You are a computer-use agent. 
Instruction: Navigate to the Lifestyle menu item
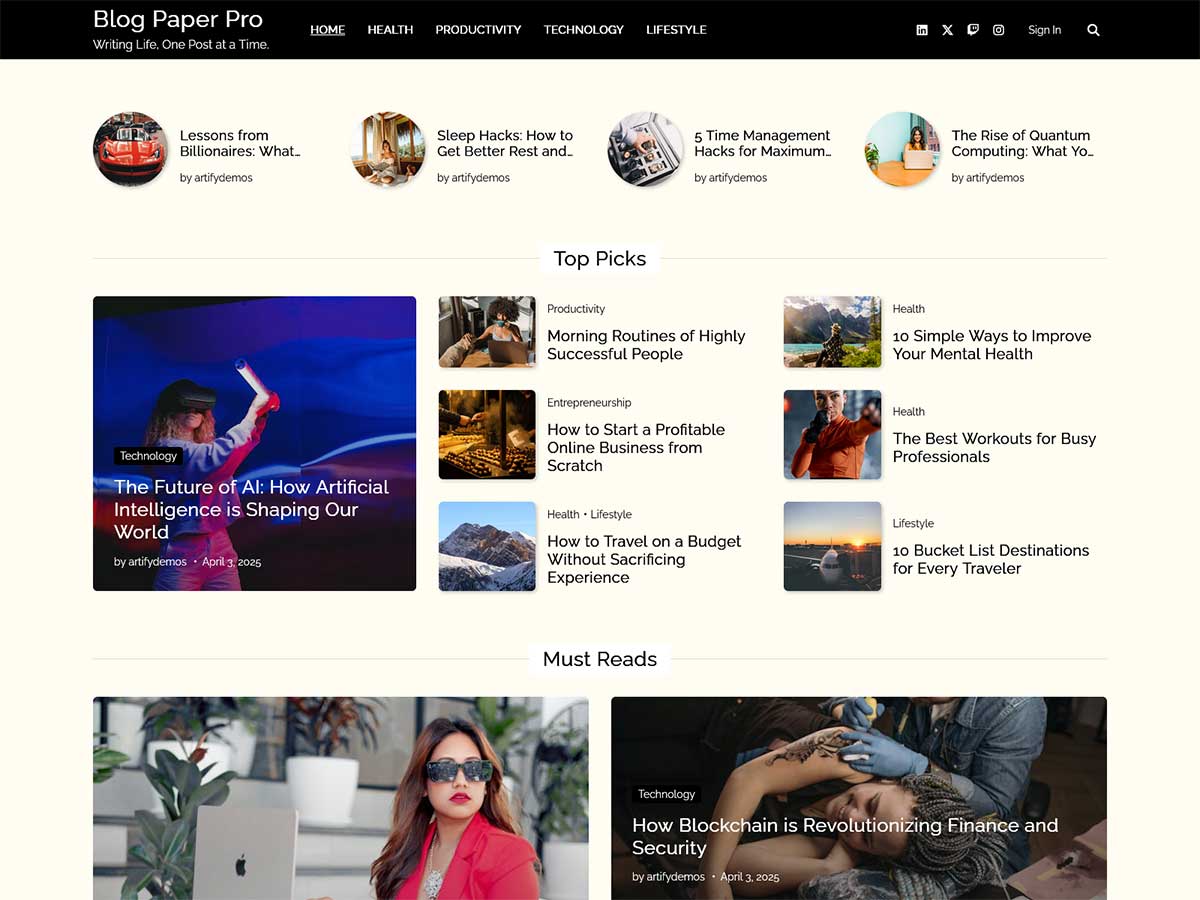click(x=676, y=30)
